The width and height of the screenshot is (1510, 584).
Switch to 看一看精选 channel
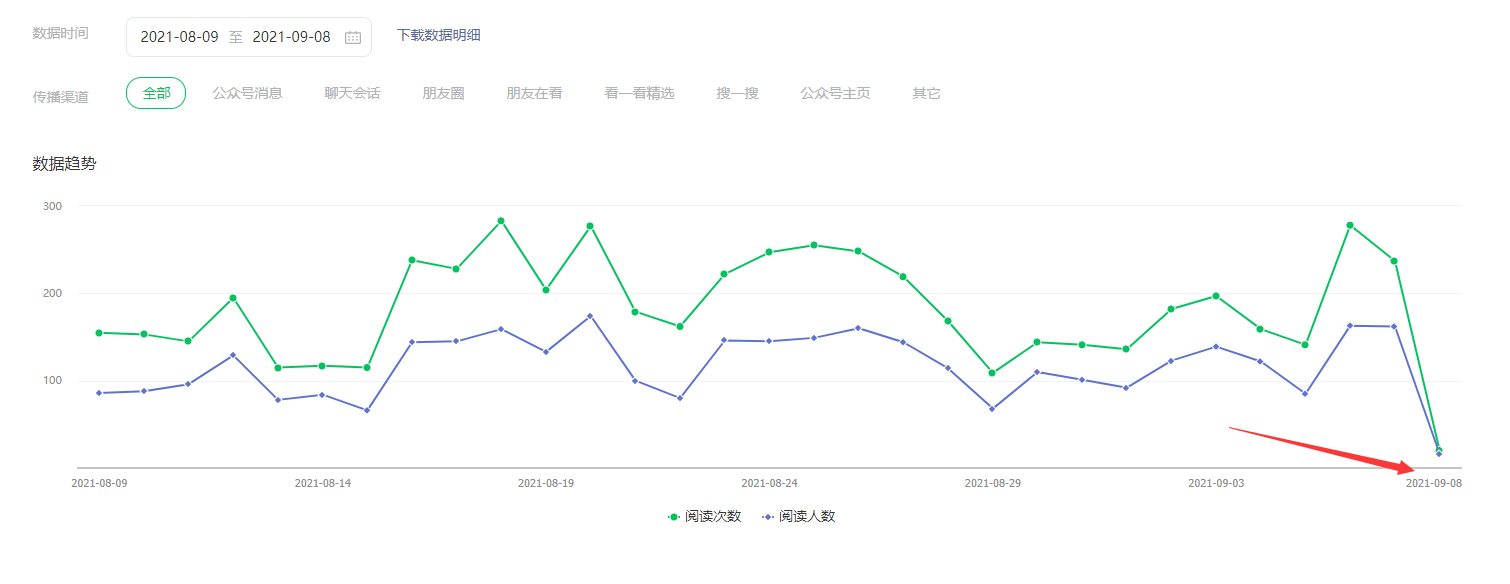(639, 93)
